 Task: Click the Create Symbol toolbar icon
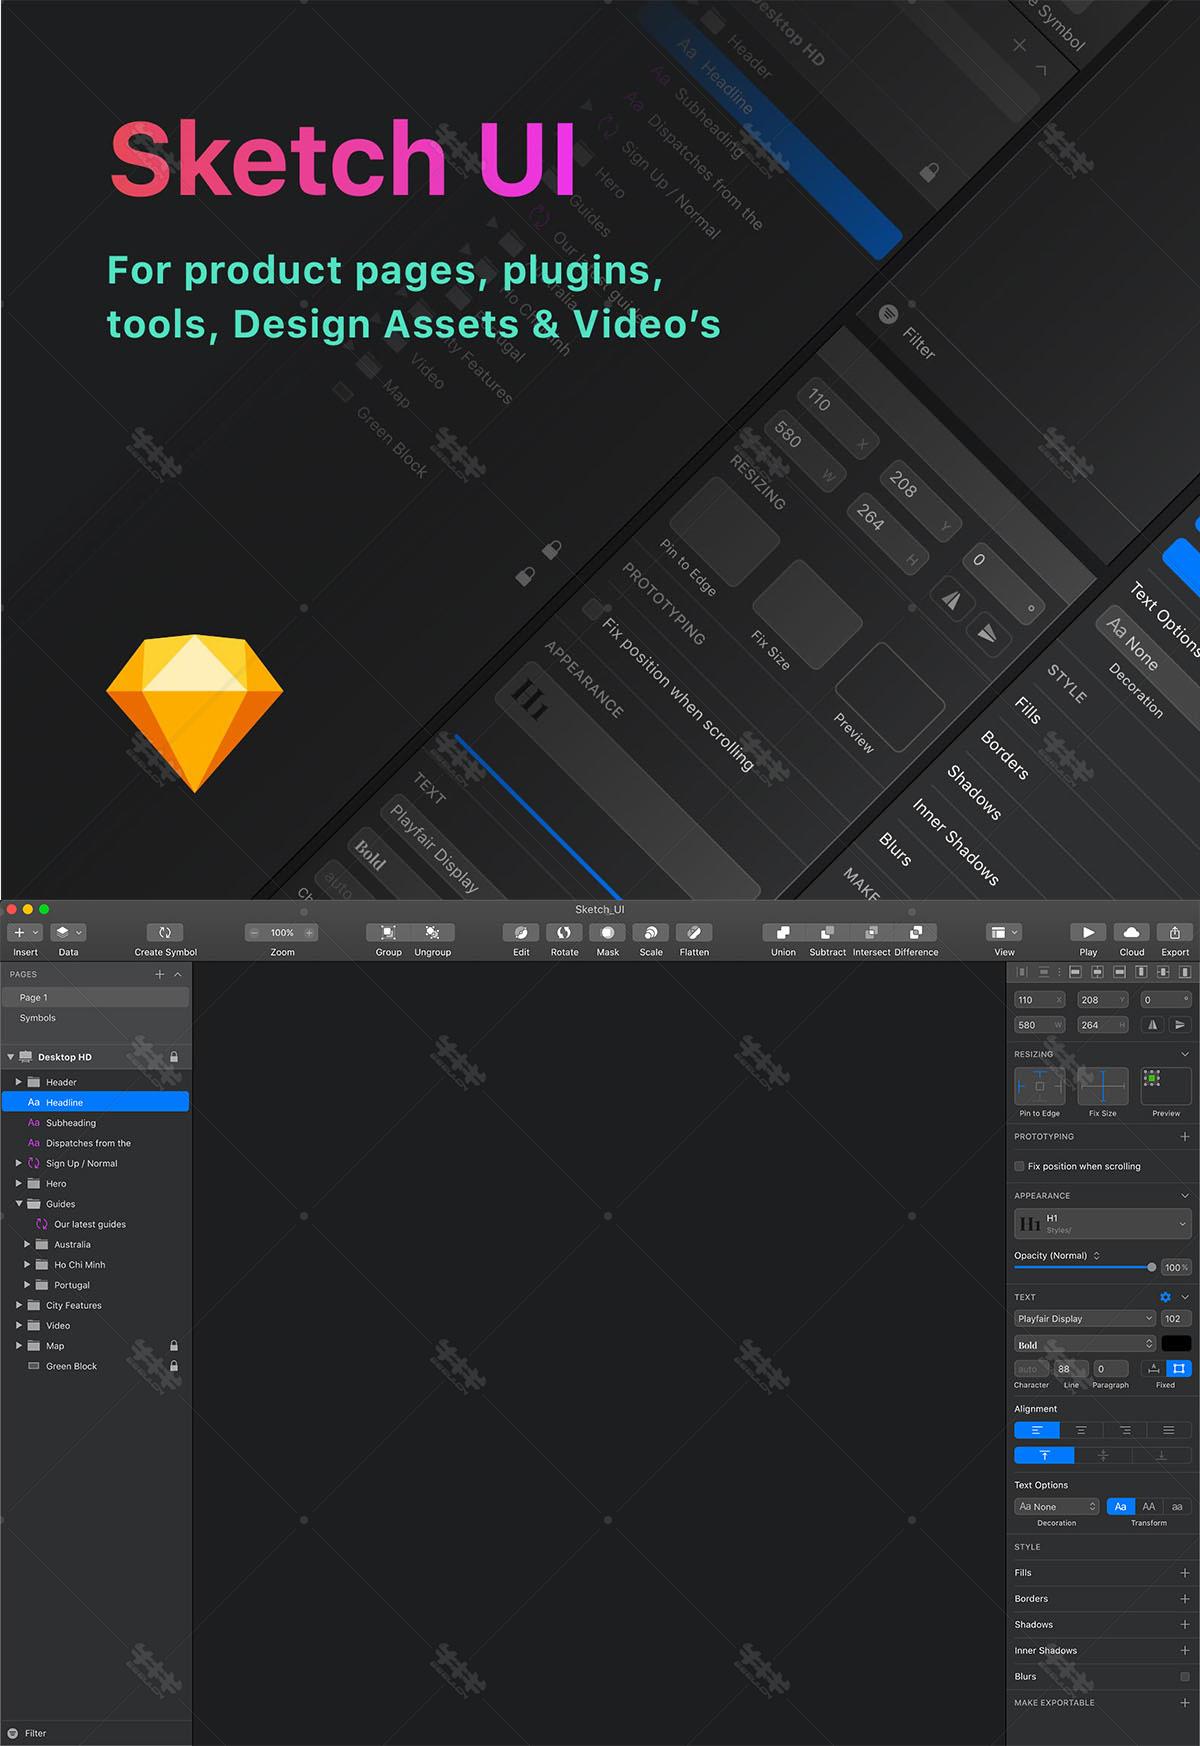coord(165,932)
